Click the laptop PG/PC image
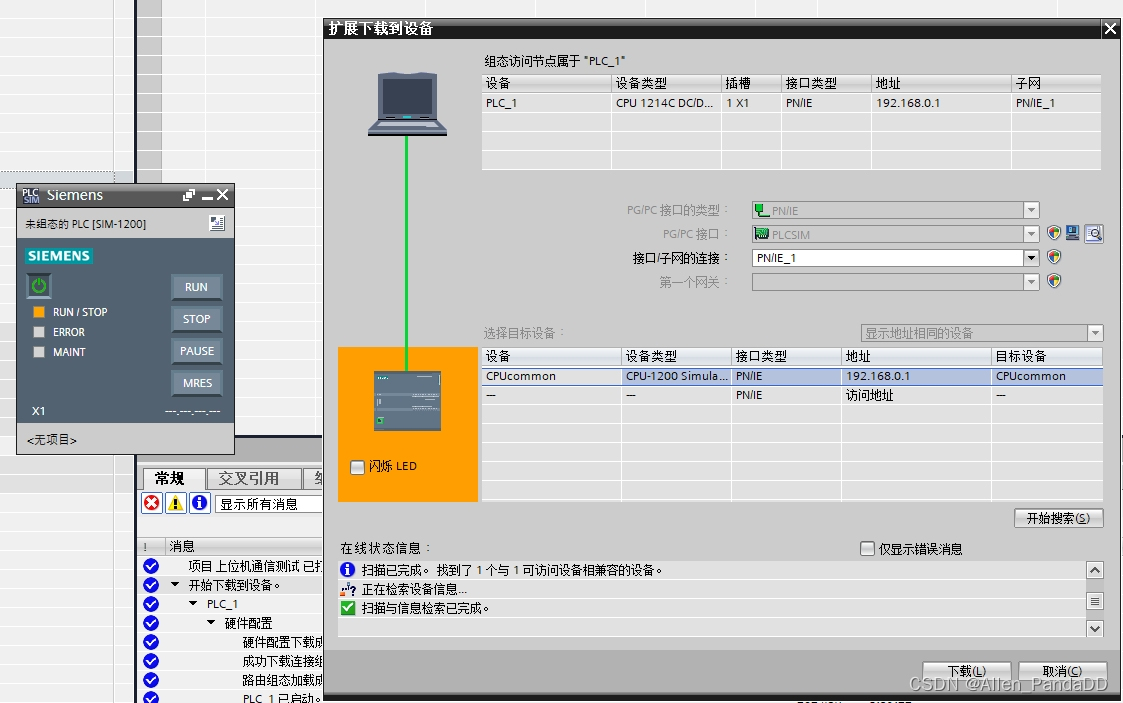1123x703 pixels. (407, 104)
